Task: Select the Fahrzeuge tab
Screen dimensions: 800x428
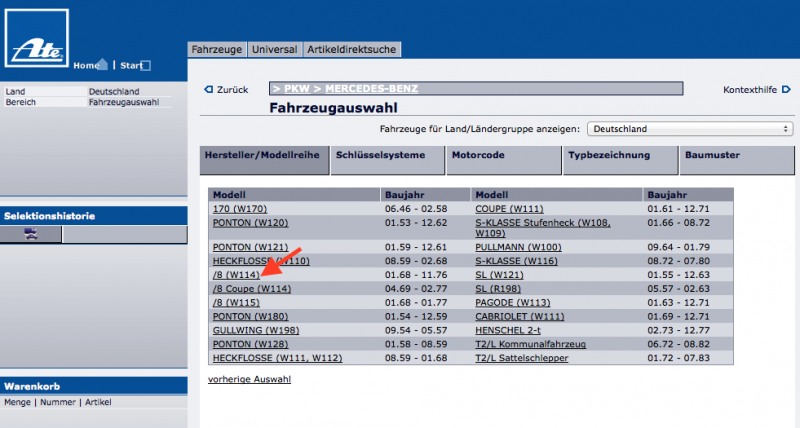Action: 217,49
